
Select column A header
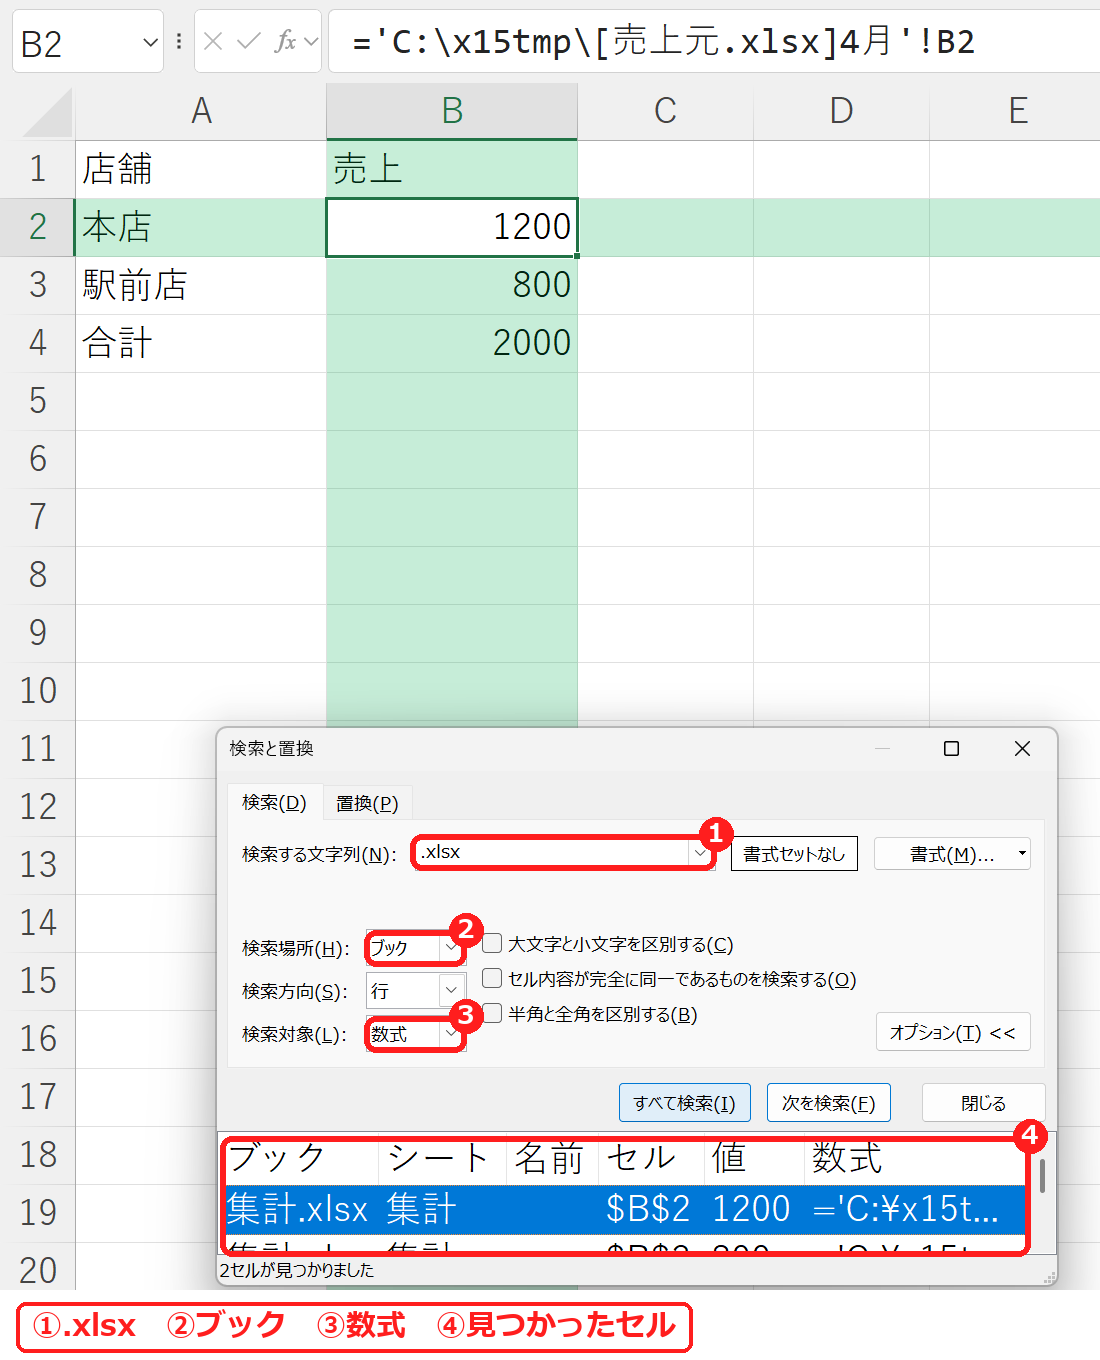pos(201,111)
